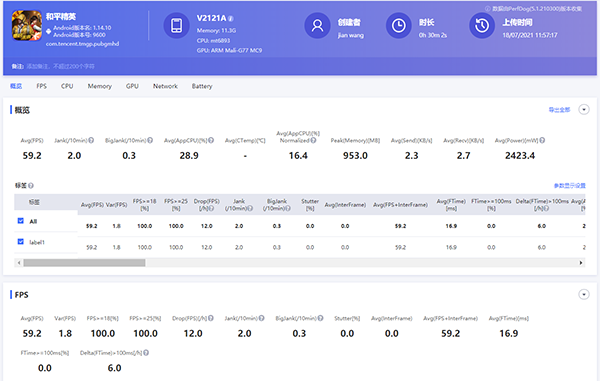Uncheck the All label checkbox
The width and height of the screenshot is (600, 381).
click(21, 221)
